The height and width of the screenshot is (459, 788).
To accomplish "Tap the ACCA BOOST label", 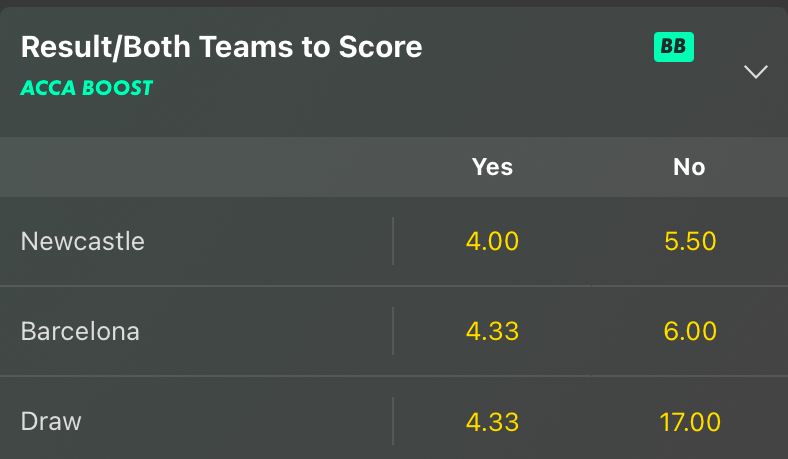I will [x=86, y=88].
